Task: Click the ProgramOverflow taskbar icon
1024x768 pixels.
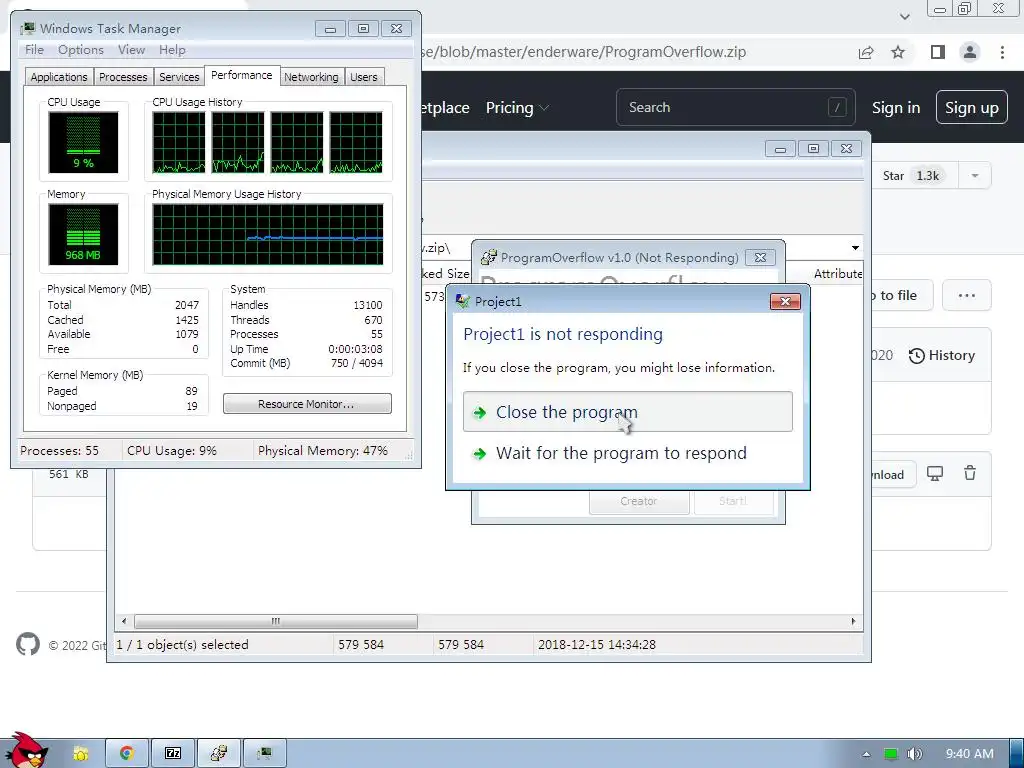Action: [x=219, y=754]
